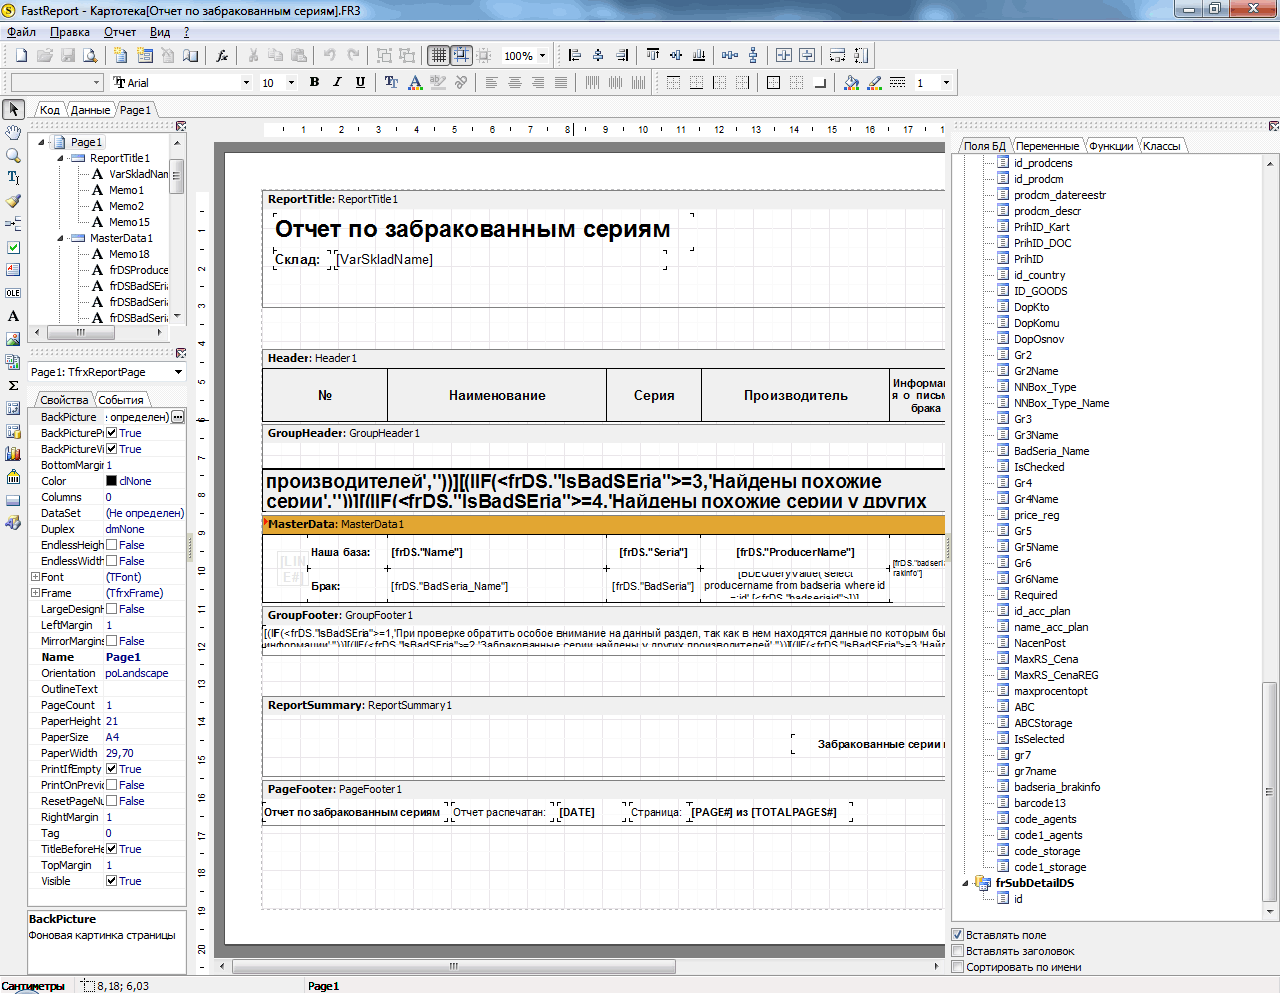
Task: Open the font size dropdown
Action: (291, 83)
